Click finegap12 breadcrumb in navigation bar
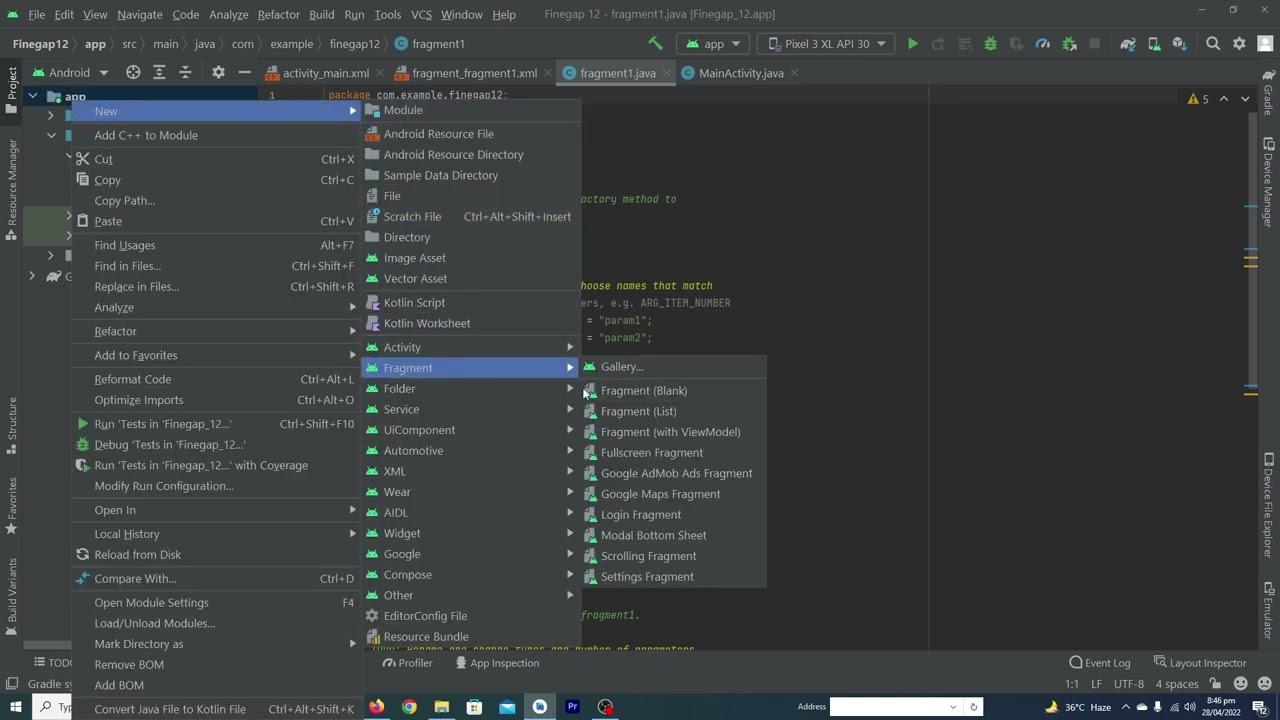This screenshot has width=1280, height=720. (x=354, y=44)
